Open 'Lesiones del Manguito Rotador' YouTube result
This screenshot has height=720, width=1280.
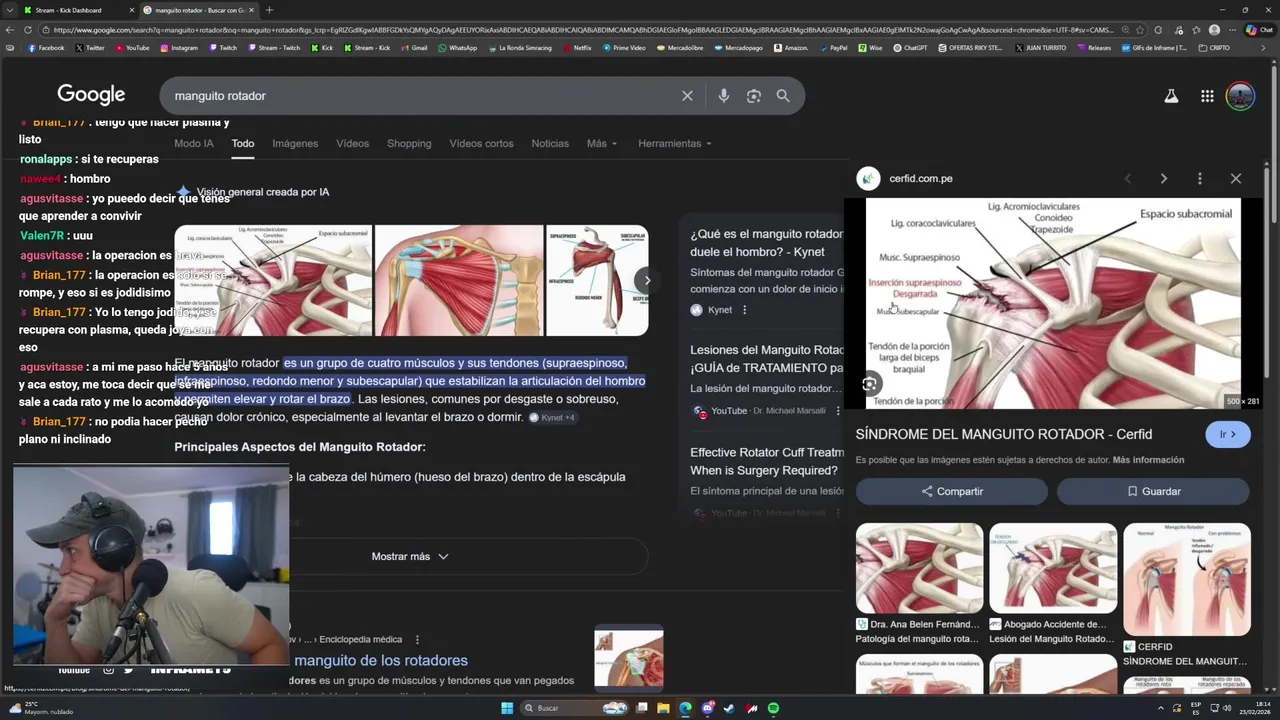pos(767,359)
